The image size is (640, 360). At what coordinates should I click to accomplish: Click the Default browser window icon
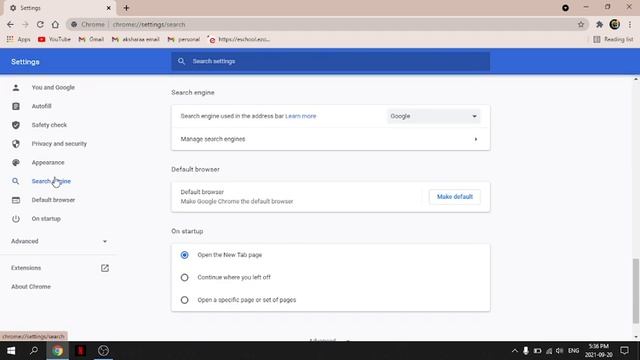tap(16, 200)
